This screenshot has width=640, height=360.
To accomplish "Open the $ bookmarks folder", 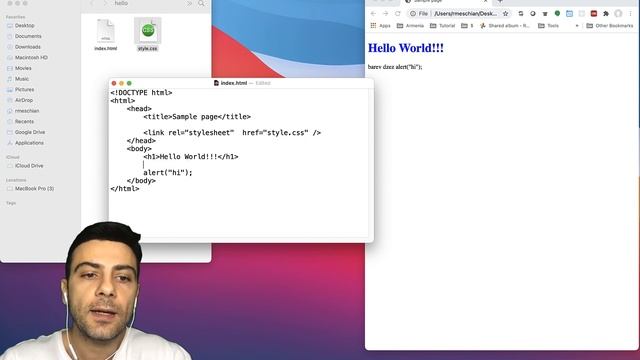I will pos(467,25).
